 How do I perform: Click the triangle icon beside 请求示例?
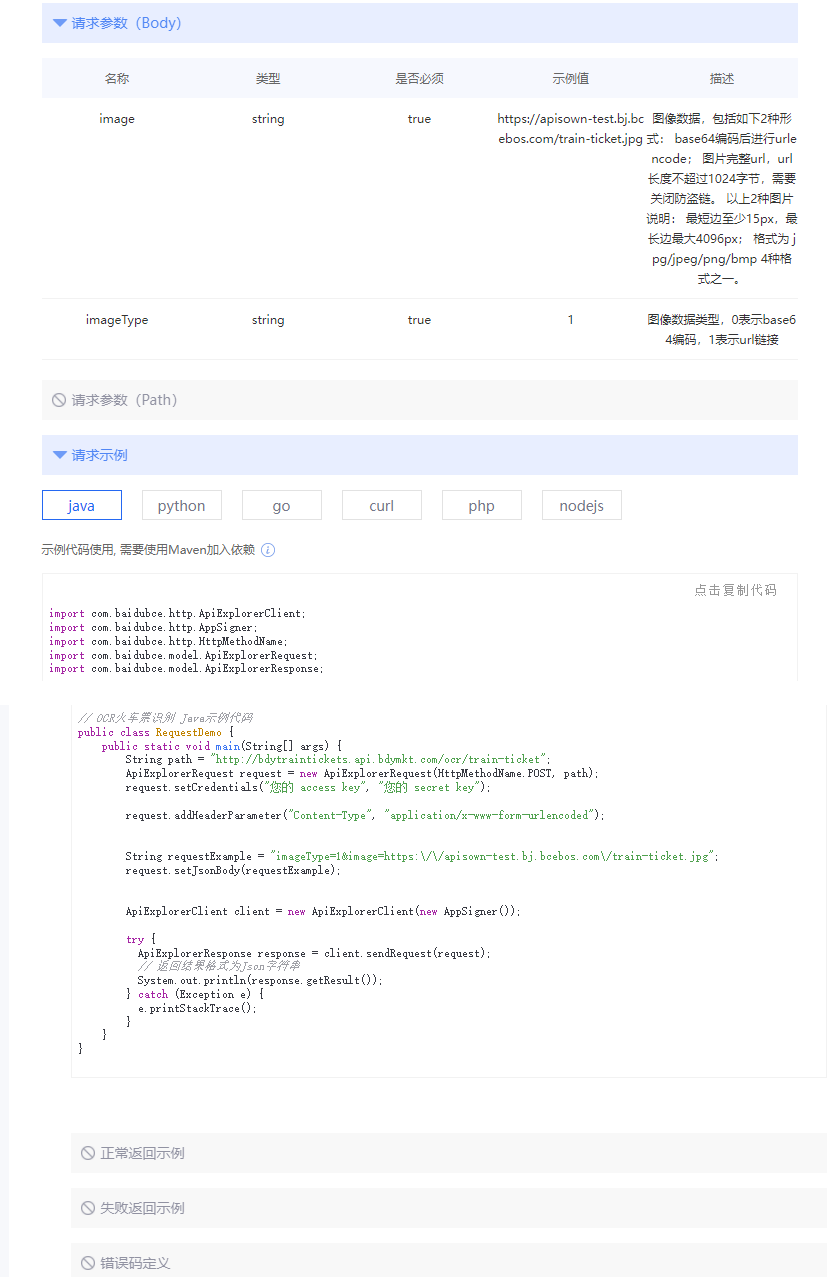click(x=59, y=455)
